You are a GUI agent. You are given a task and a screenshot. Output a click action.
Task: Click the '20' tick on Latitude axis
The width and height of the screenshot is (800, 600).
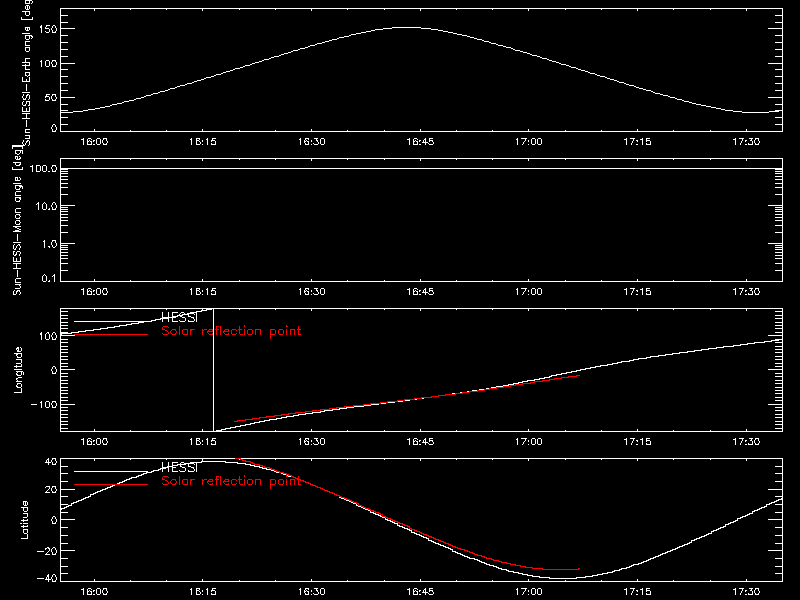(x=51, y=490)
